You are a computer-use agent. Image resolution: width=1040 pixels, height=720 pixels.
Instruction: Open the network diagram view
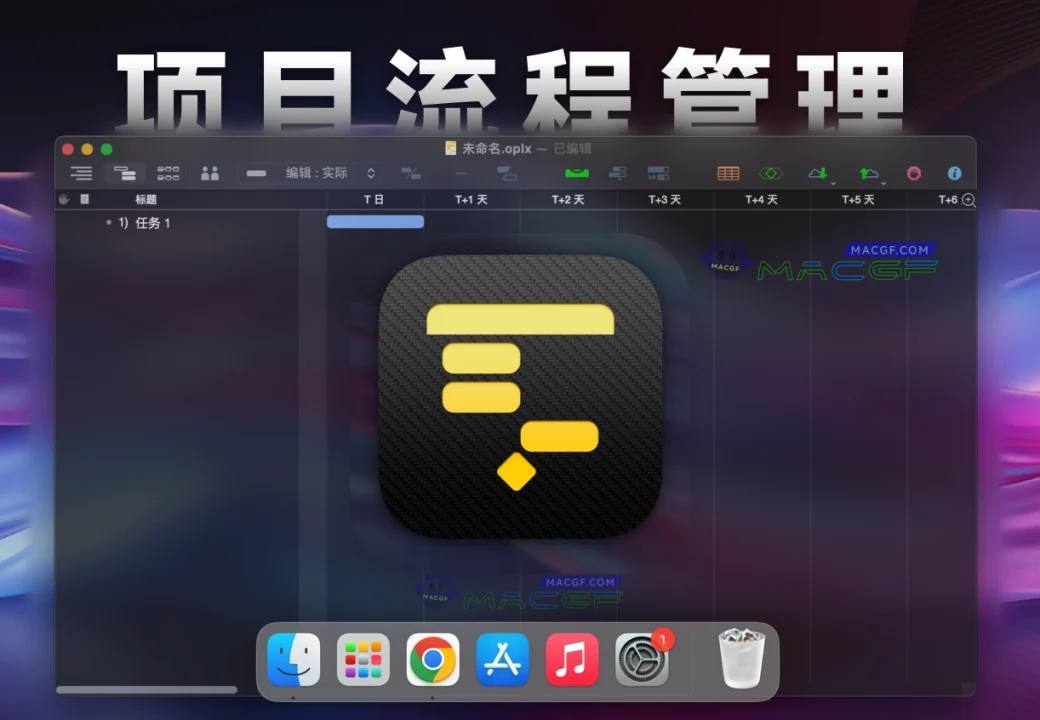[168, 173]
